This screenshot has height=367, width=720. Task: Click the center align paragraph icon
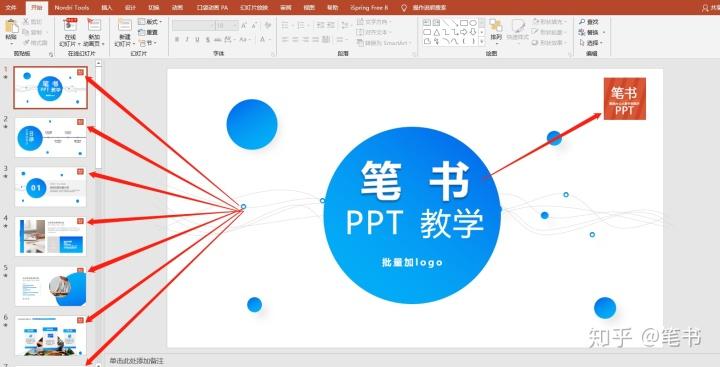pyautogui.click(x=295, y=40)
